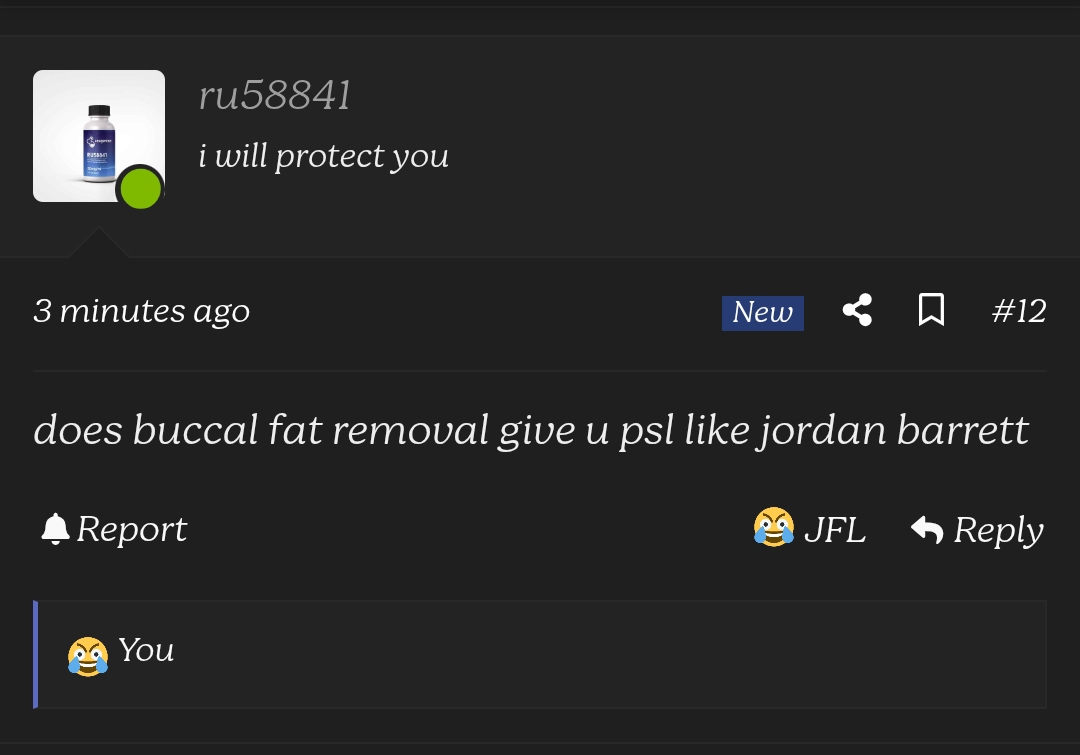Open the post permalink #12
Image resolution: width=1080 pixels, height=755 pixels.
click(1019, 311)
